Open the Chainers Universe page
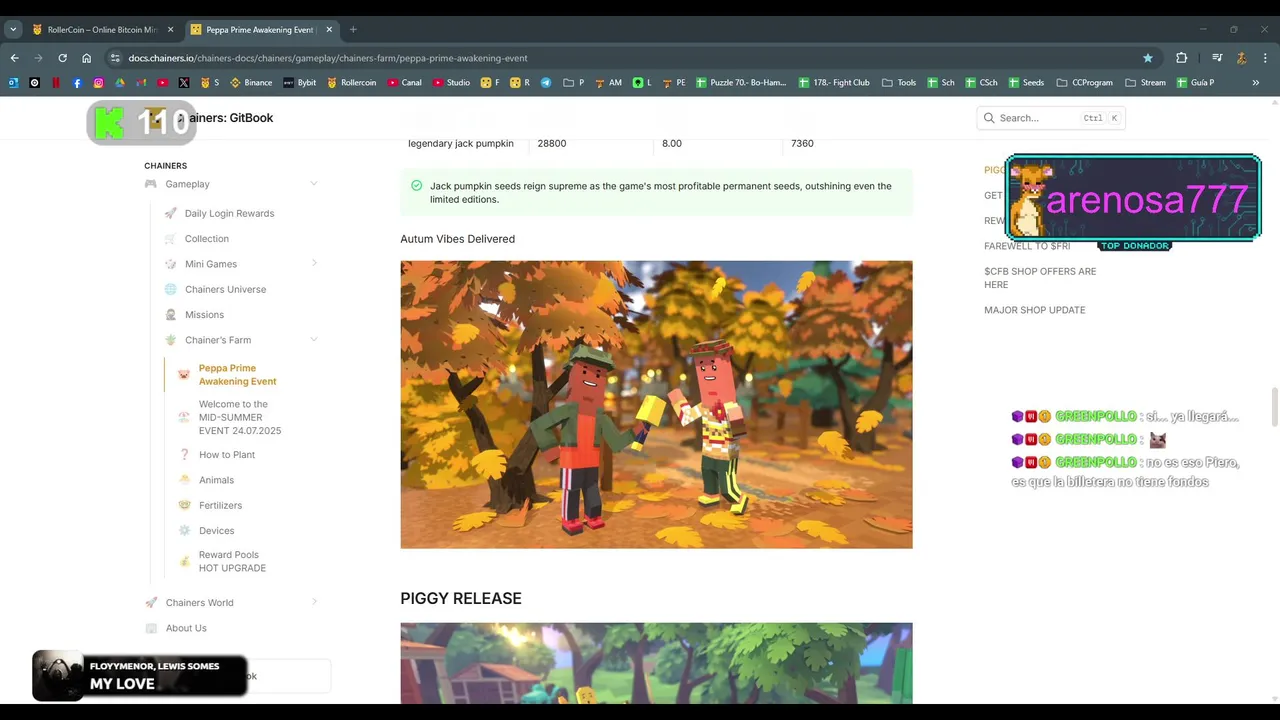1280x720 pixels. coord(225,289)
